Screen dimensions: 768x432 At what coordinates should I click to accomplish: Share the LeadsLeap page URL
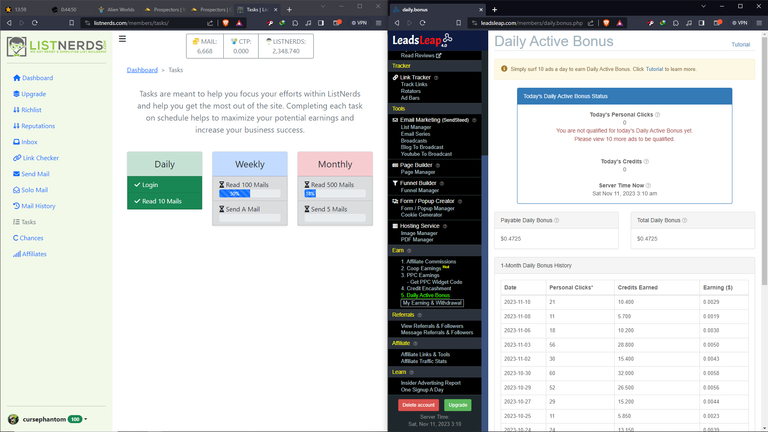pyautogui.click(x=591, y=23)
